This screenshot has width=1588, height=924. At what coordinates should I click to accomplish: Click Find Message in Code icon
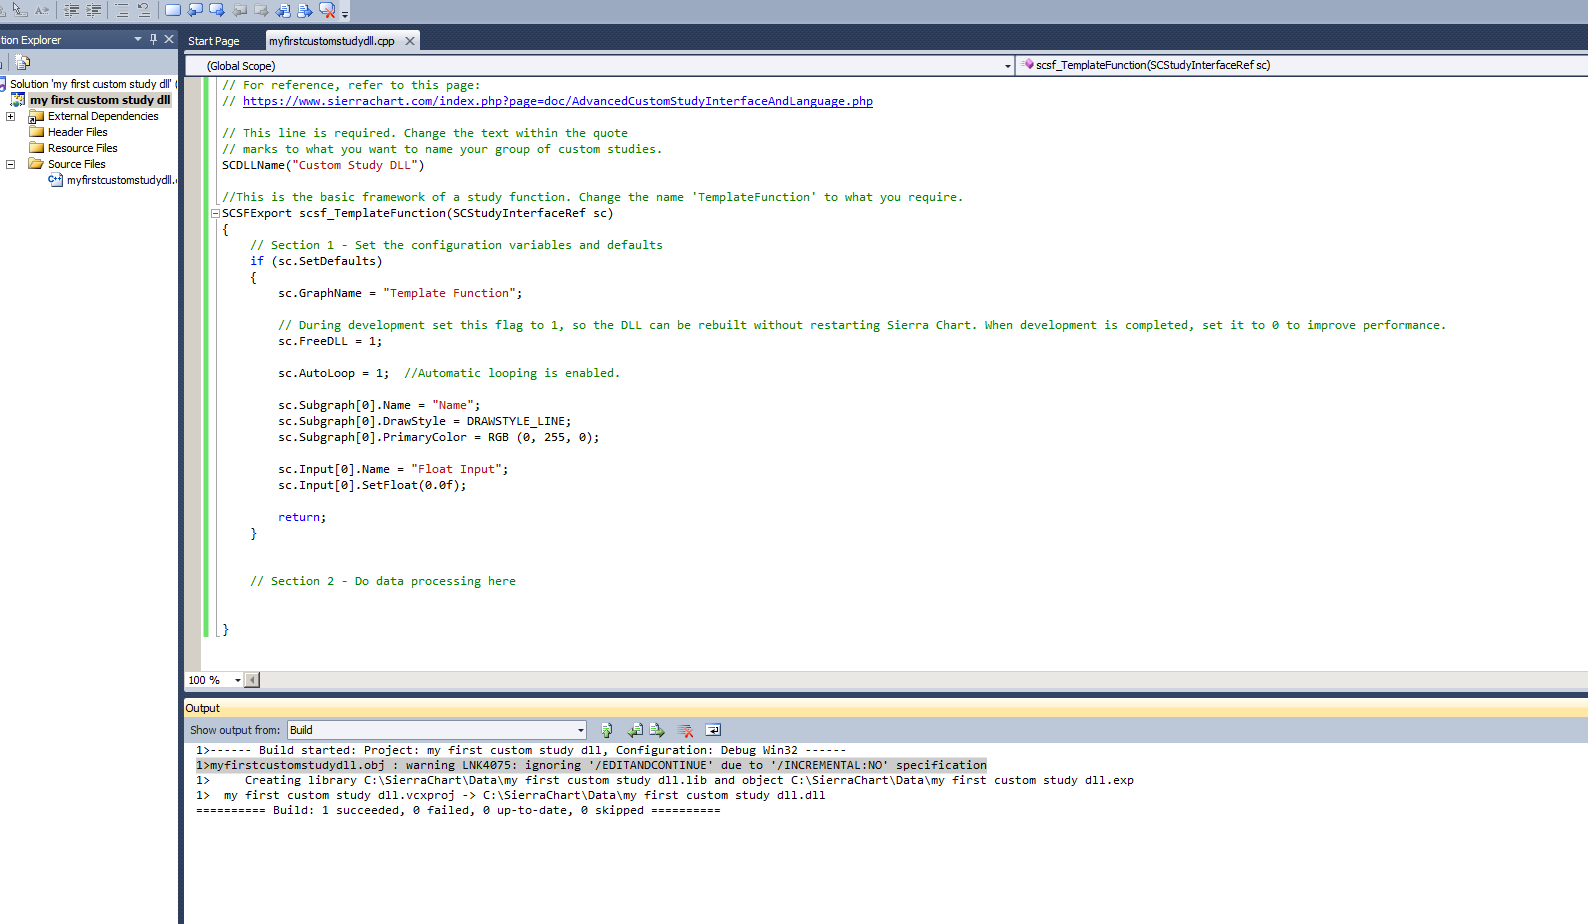pyautogui.click(x=606, y=730)
